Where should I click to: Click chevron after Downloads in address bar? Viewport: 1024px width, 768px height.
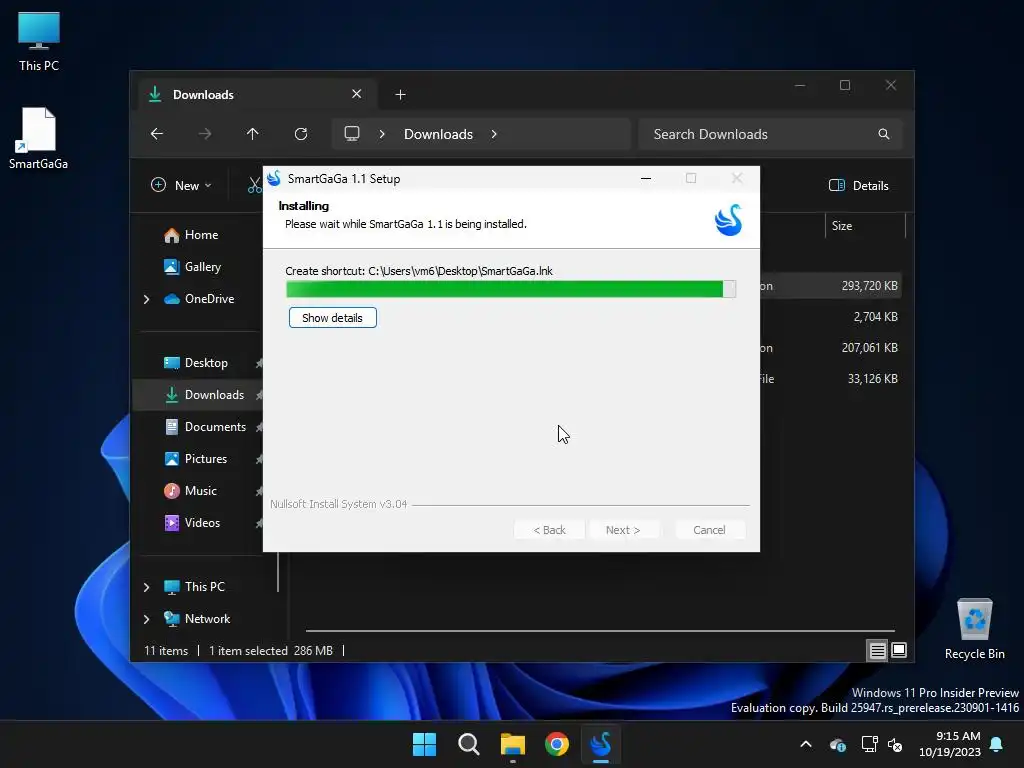click(494, 134)
